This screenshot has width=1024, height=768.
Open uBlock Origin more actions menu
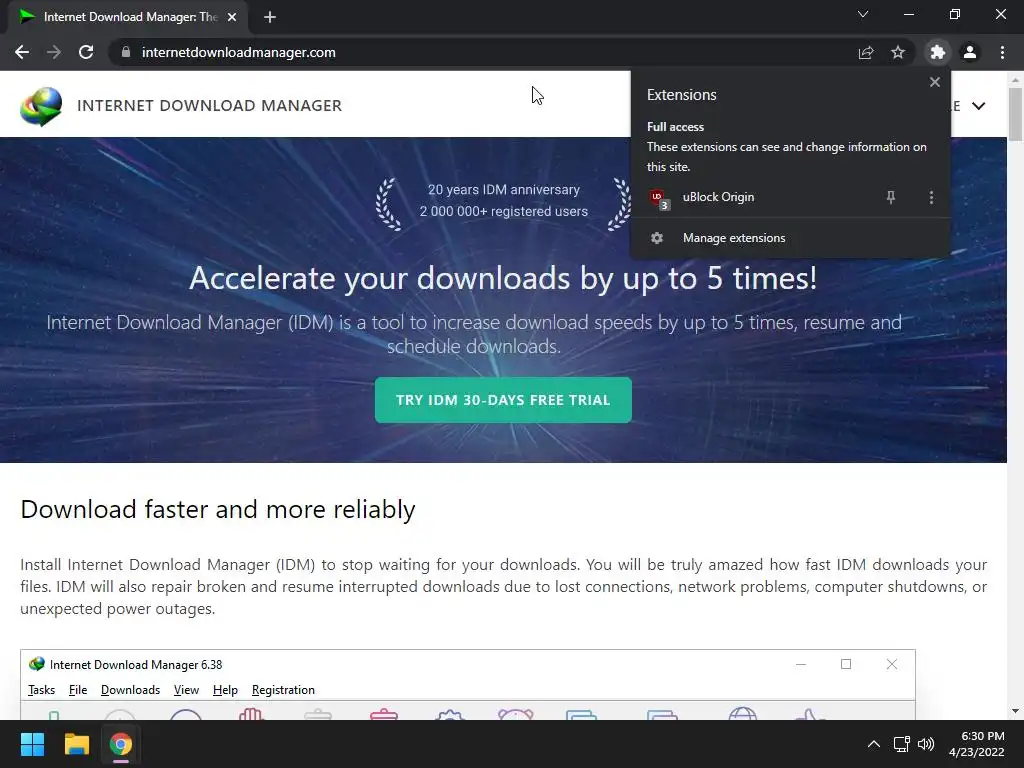(x=931, y=197)
